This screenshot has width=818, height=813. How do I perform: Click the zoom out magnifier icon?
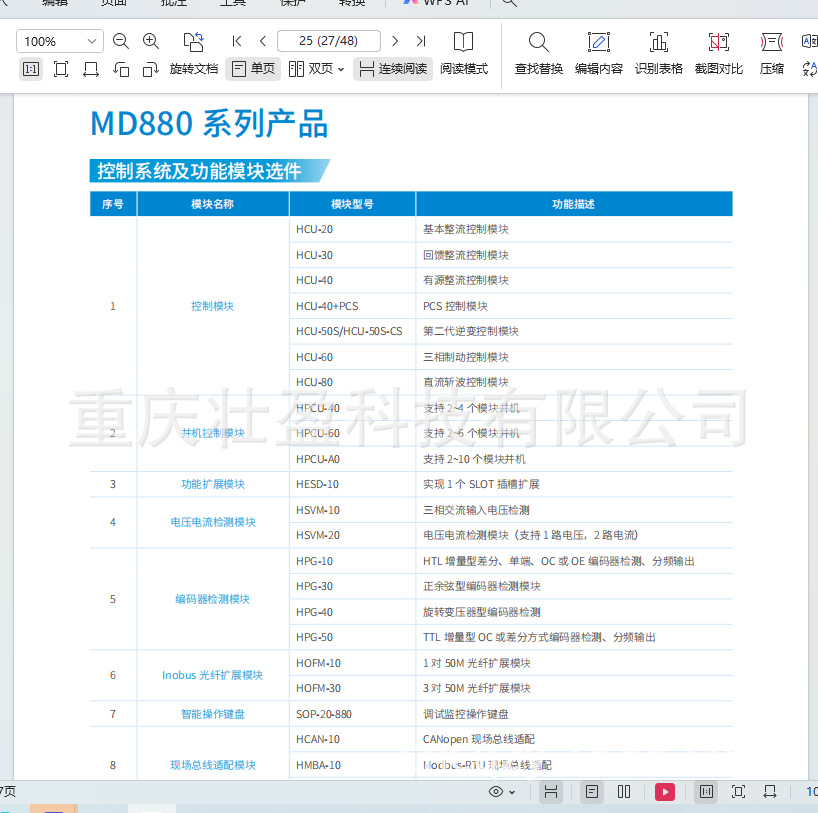pos(121,41)
